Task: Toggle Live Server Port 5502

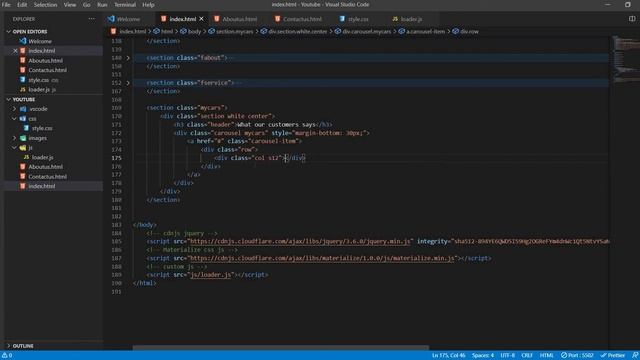Action: [577, 356]
